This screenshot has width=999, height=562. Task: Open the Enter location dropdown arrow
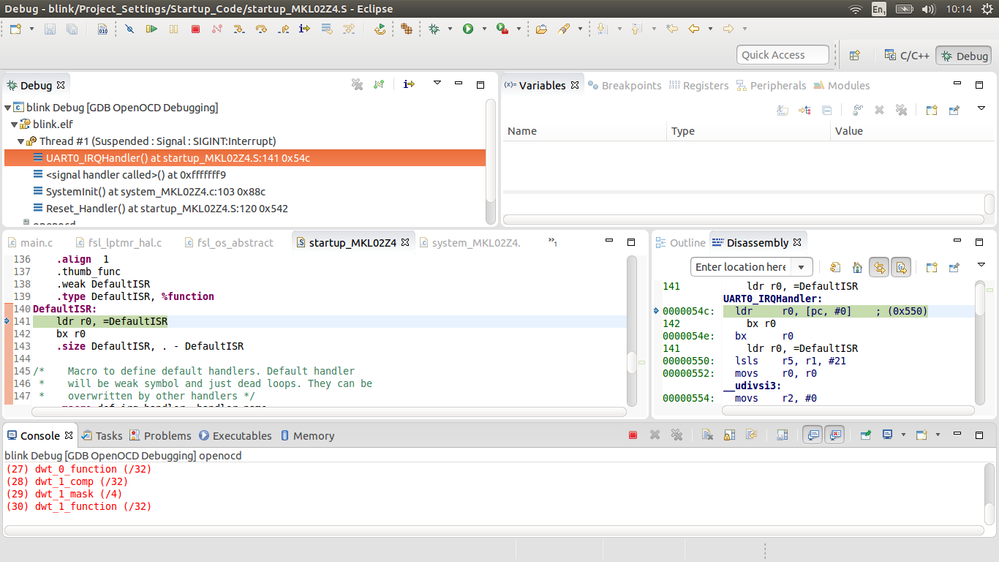point(801,267)
